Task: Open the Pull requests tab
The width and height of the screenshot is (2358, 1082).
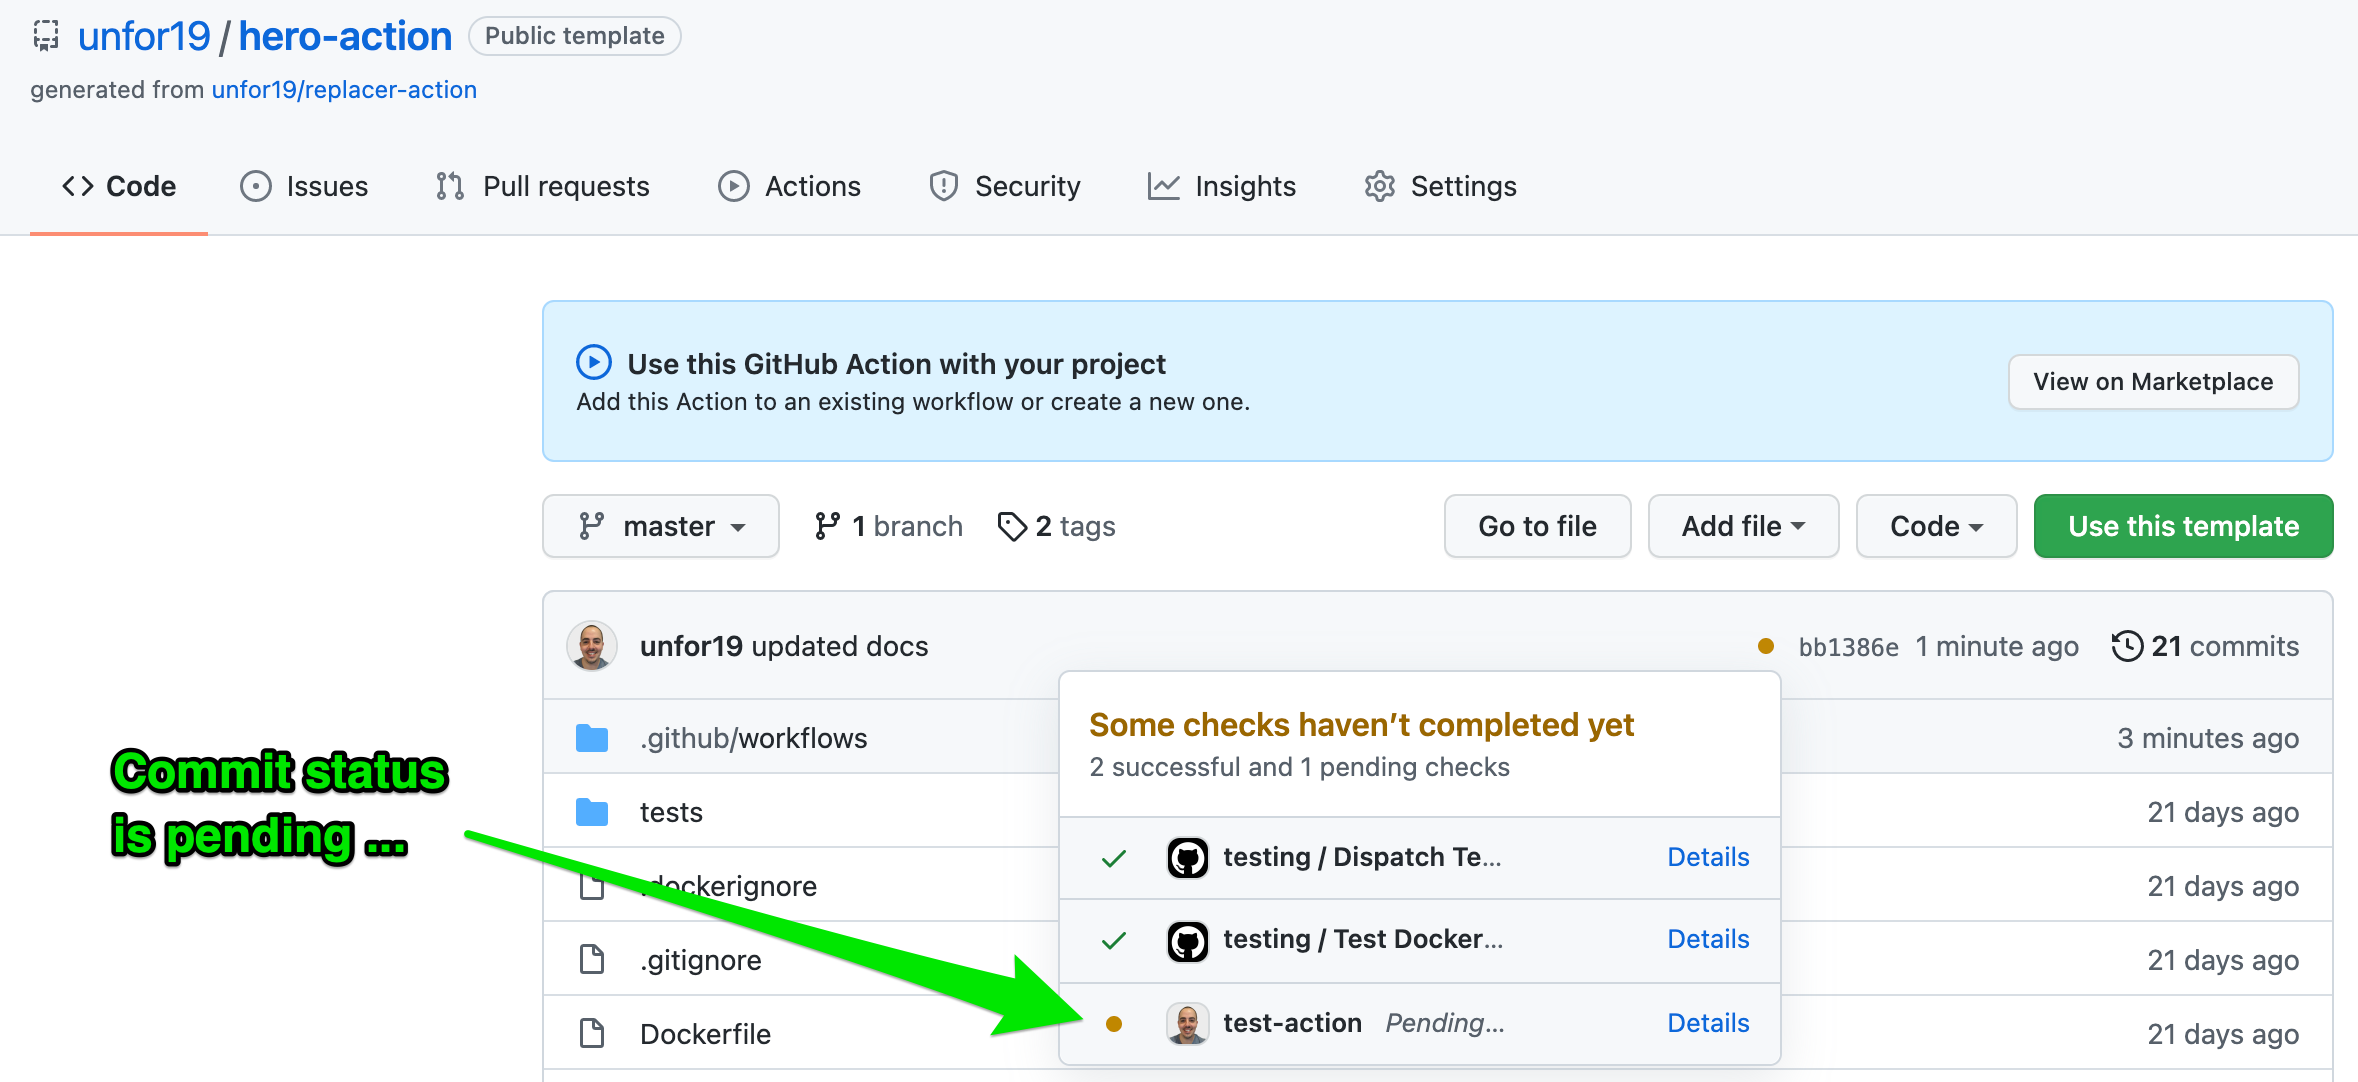Action: (x=543, y=186)
